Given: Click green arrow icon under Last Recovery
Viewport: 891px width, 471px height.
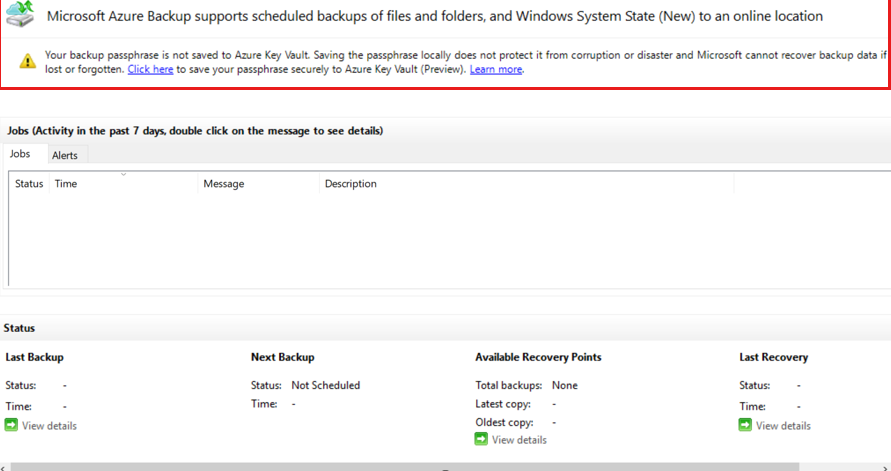Looking at the screenshot, I should pyautogui.click(x=745, y=425).
